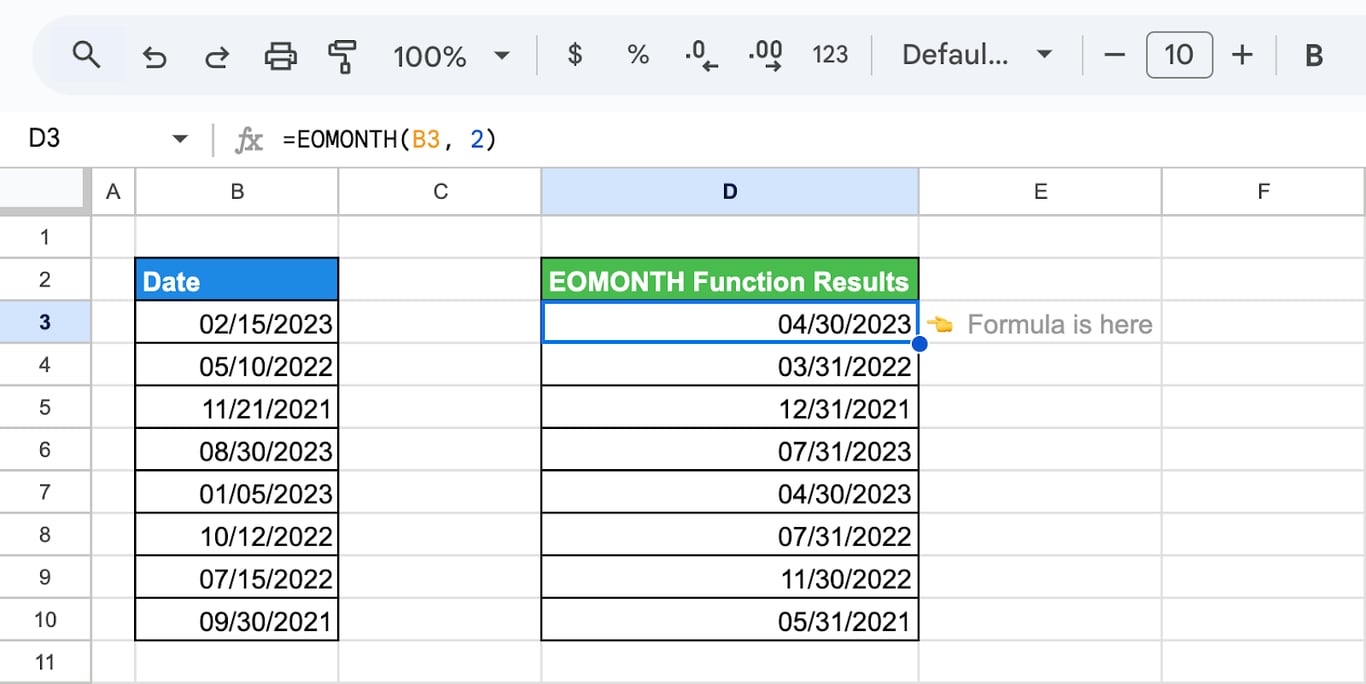Open the 100% zoom dropdown
The height and width of the screenshot is (684, 1366).
pos(452,56)
